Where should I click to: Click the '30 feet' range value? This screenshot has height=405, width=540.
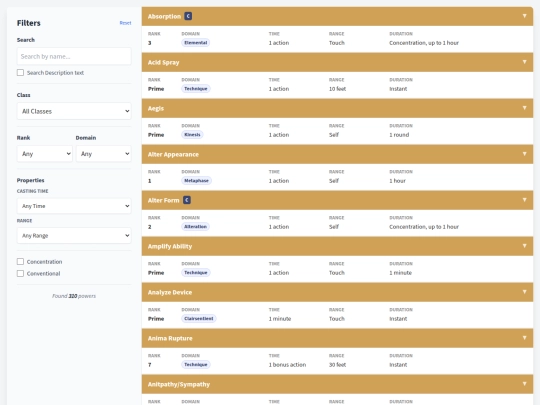coord(337,365)
